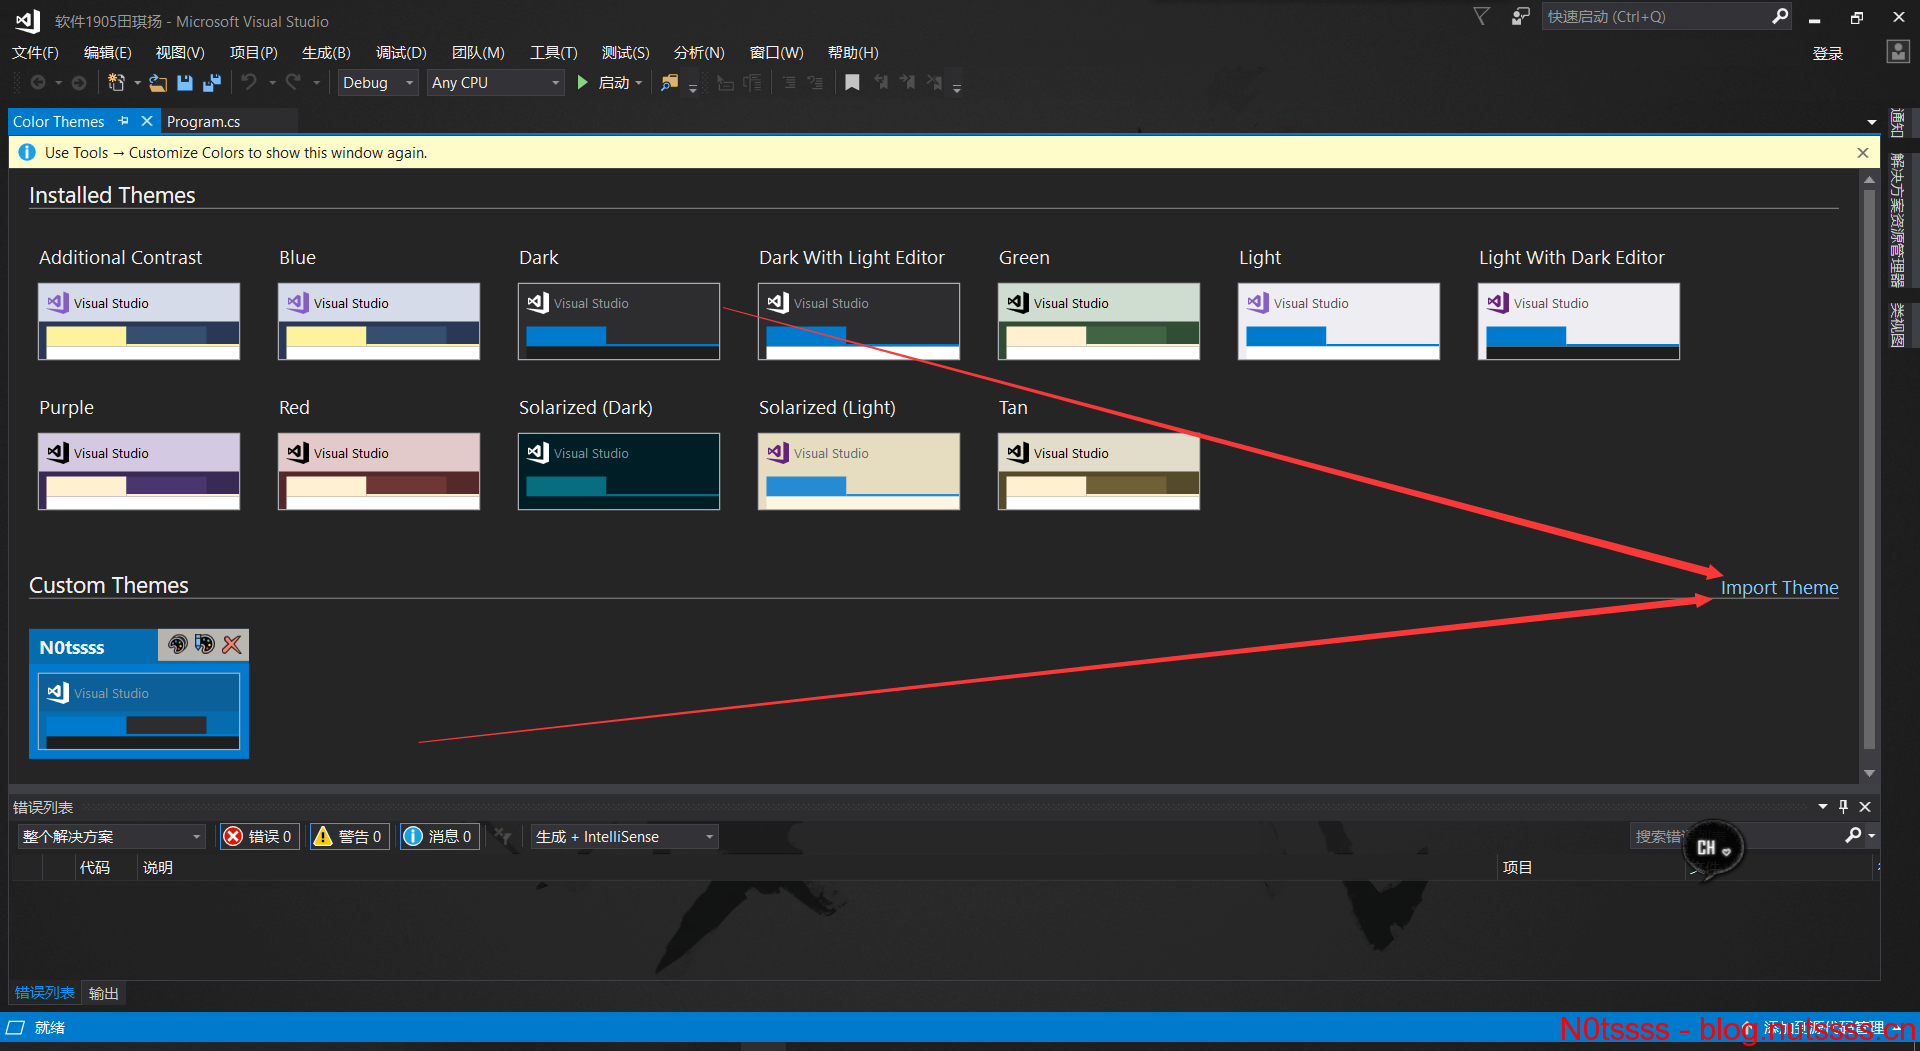1920x1051 pixels.
Task: Click the magnifier in Quick Launch box
Action: pyautogui.click(x=1780, y=16)
